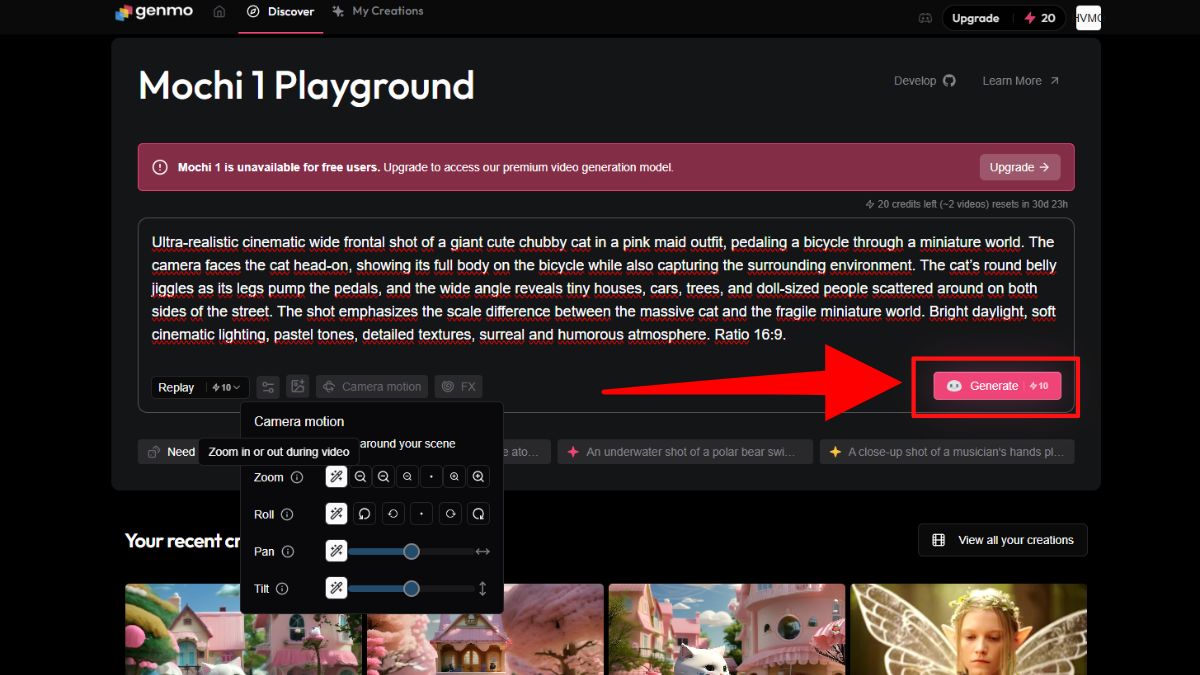The width and height of the screenshot is (1200, 675).
Task: Open the FX effects button
Action: pyautogui.click(x=459, y=386)
